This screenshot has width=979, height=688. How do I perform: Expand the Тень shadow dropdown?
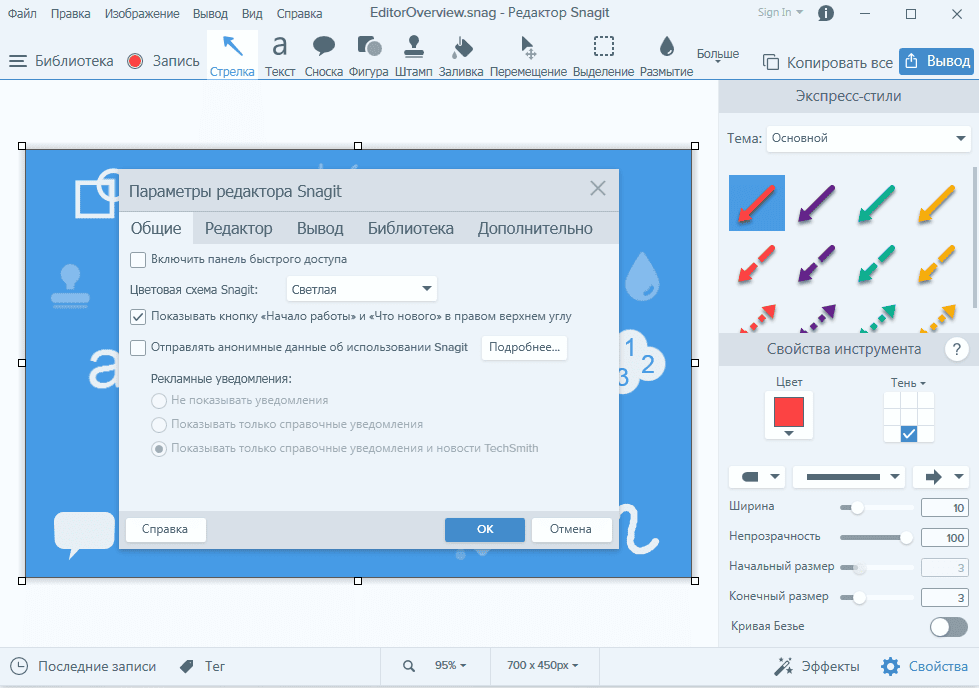point(908,383)
